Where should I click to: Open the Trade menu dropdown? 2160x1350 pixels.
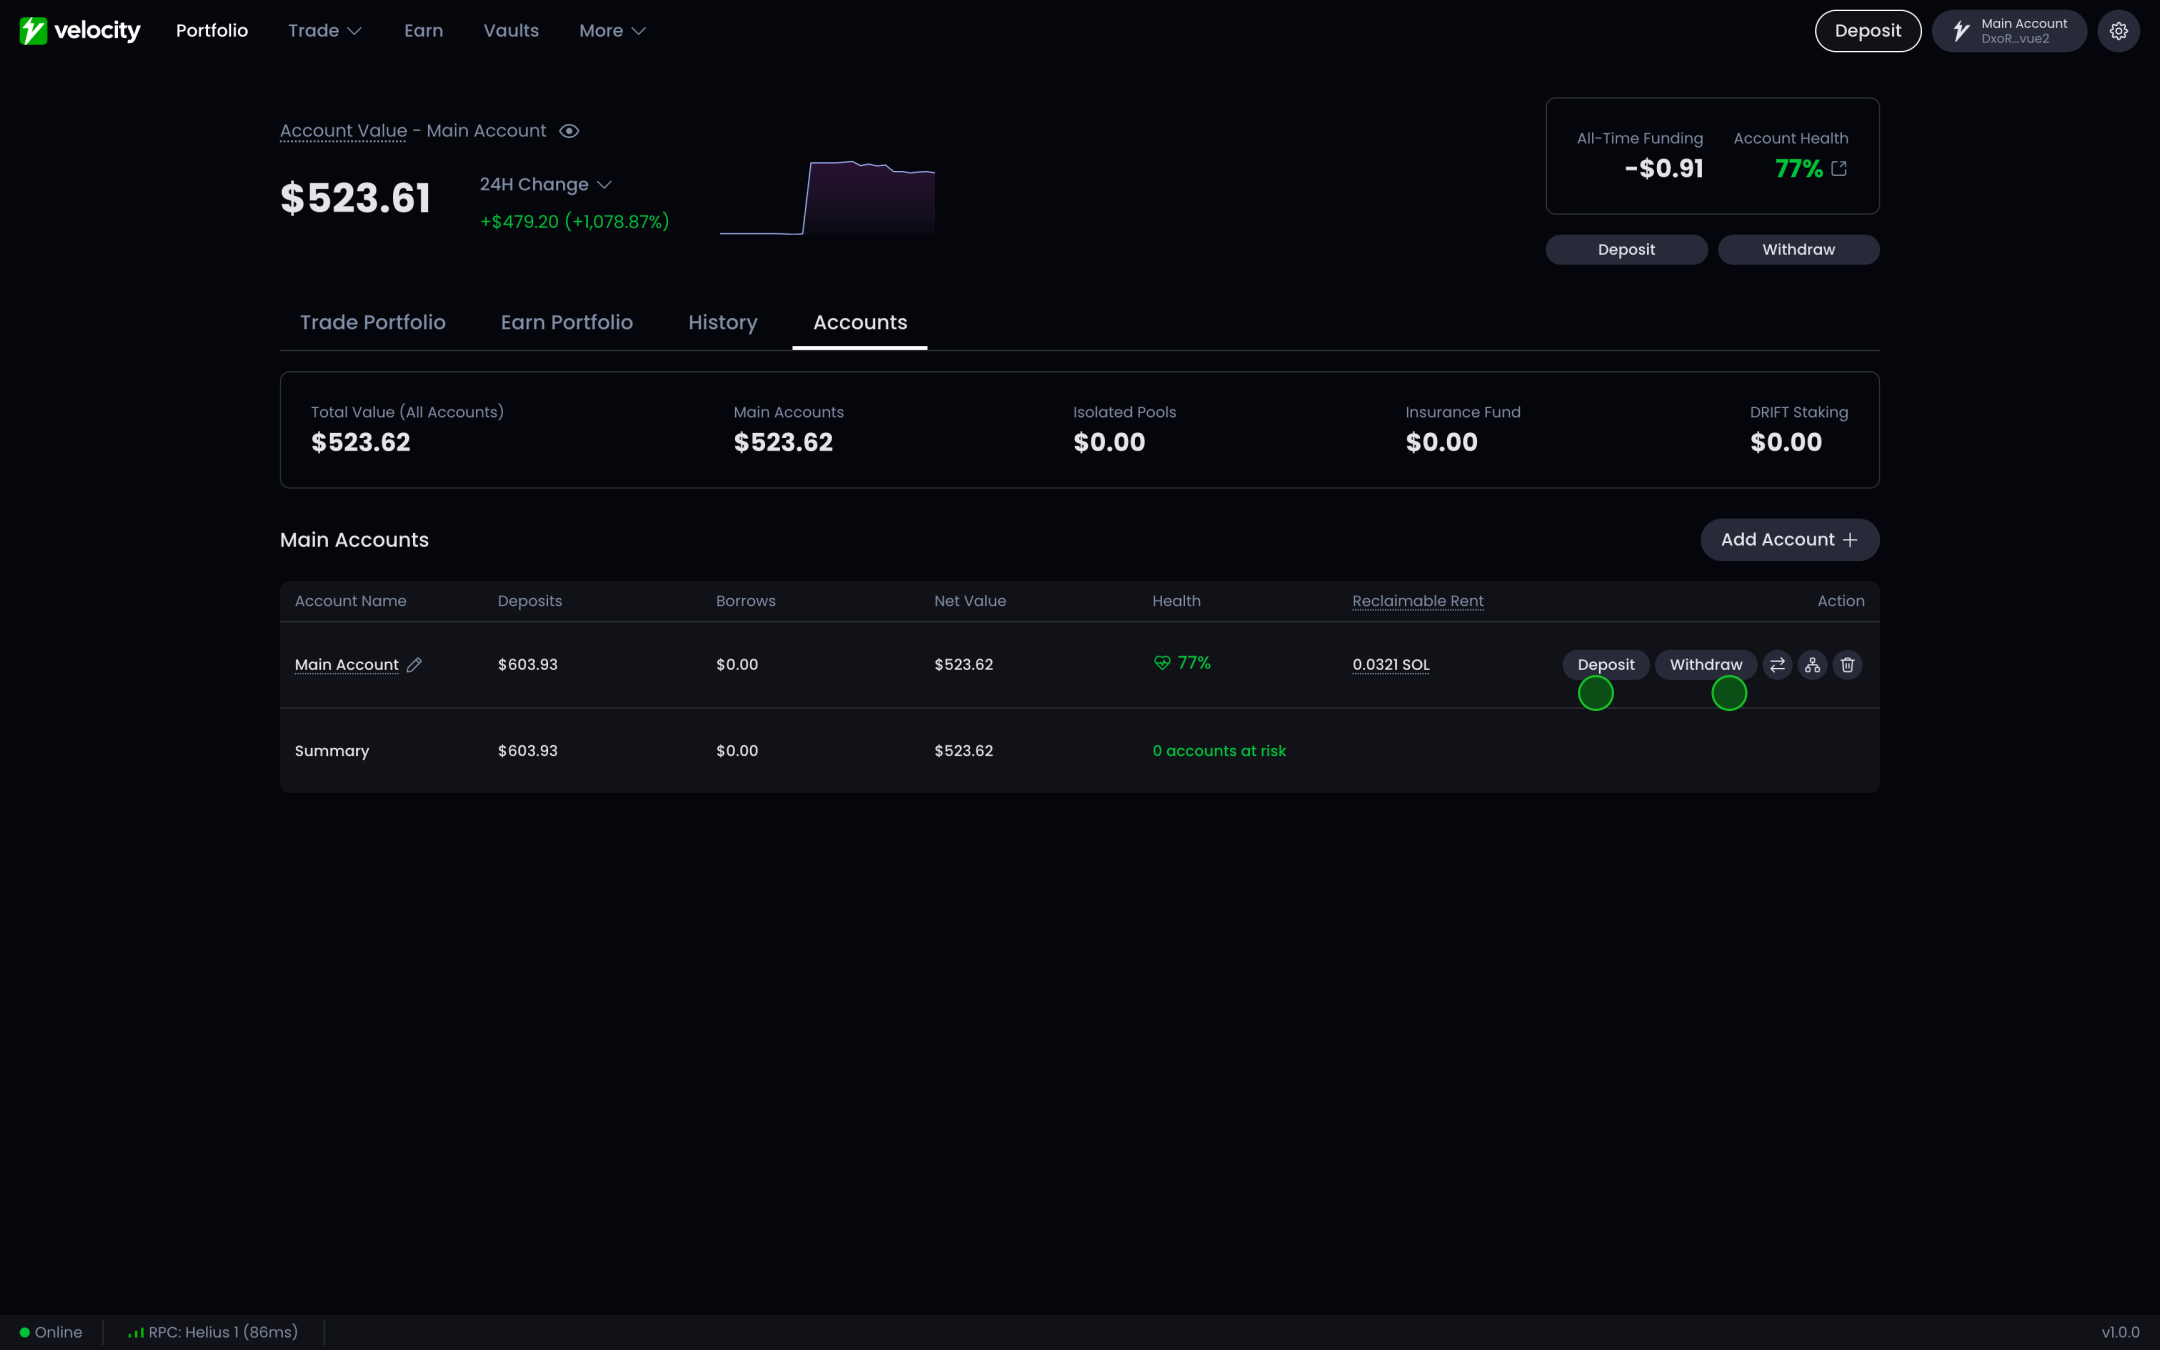[x=324, y=31]
